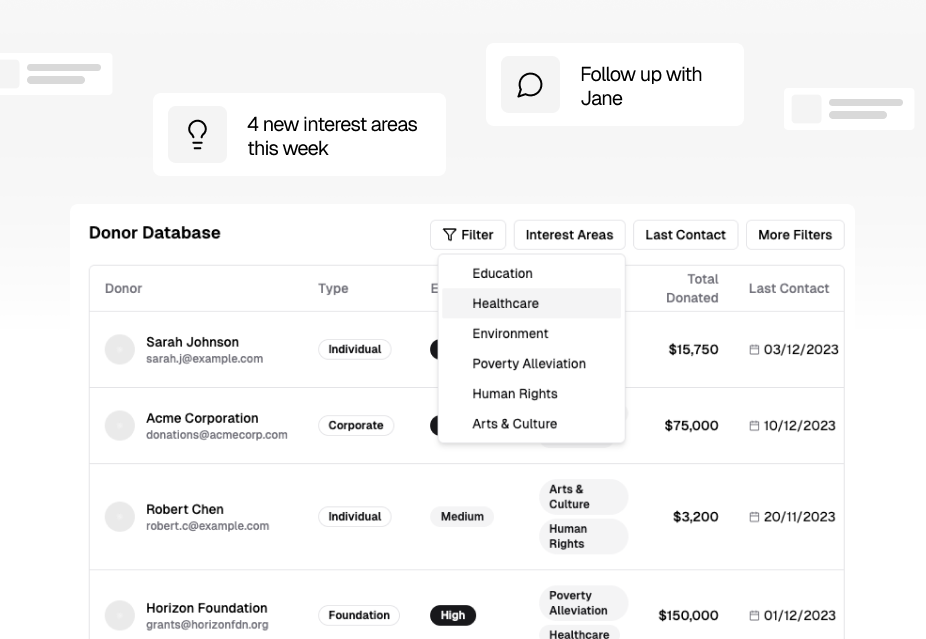Click calendar icon beside 10/12/2023
Image resolution: width=926 pixels, height=639 pixels.
pyautogui.click(x=754, y=426)
